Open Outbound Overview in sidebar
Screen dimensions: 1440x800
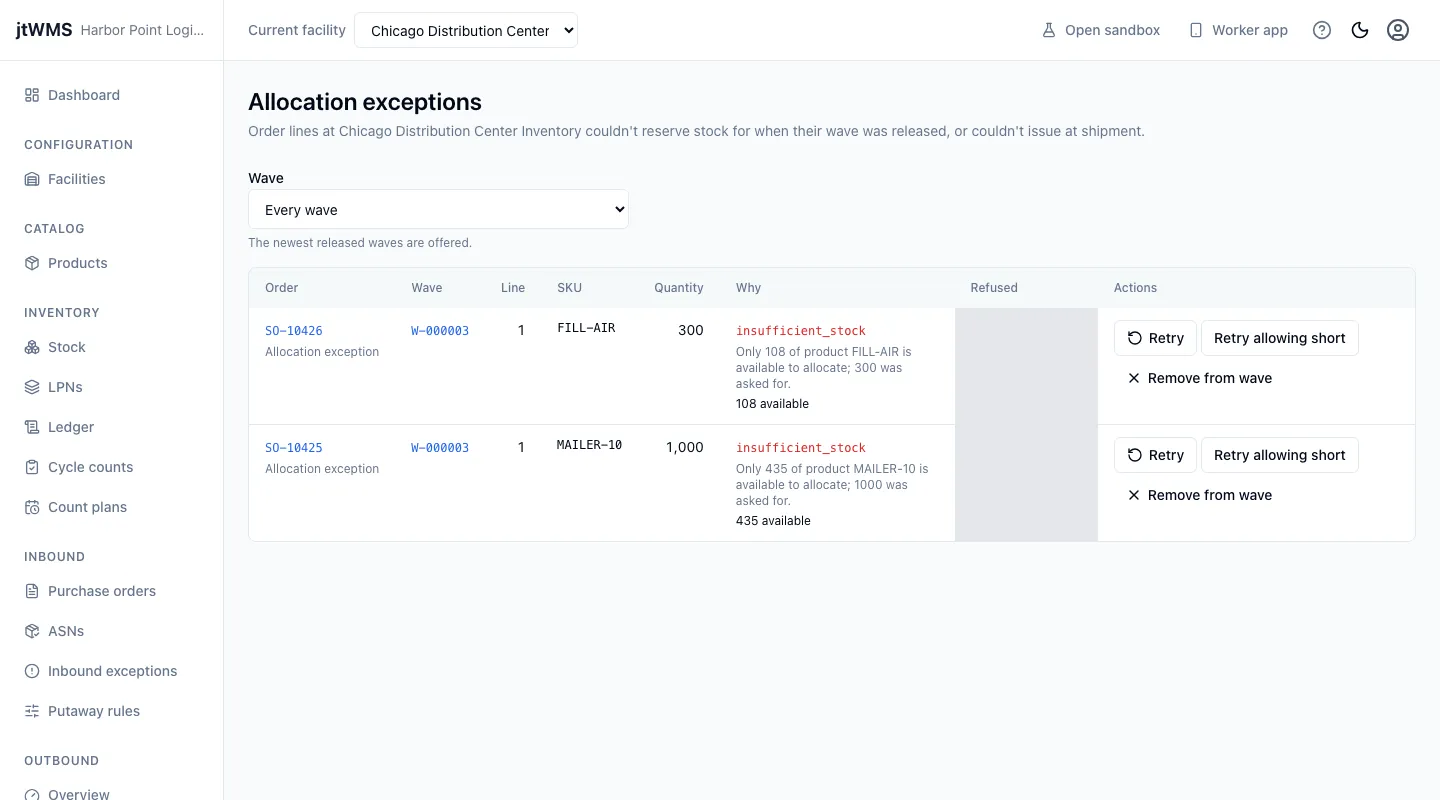click(111, 793)
